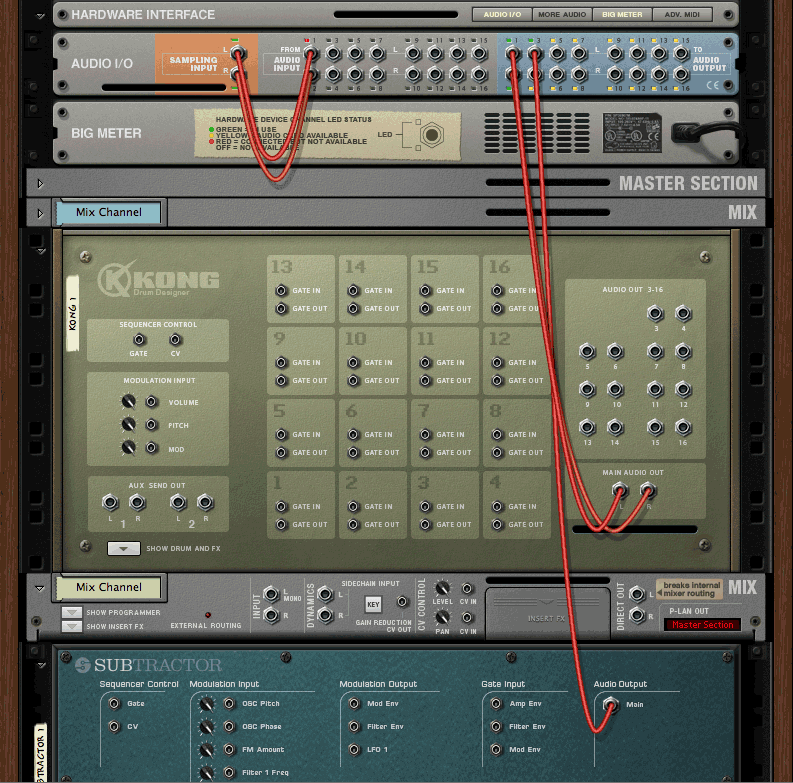Expand the Master Section device
This screenshot has width=793, height=783.
(40, 184)
